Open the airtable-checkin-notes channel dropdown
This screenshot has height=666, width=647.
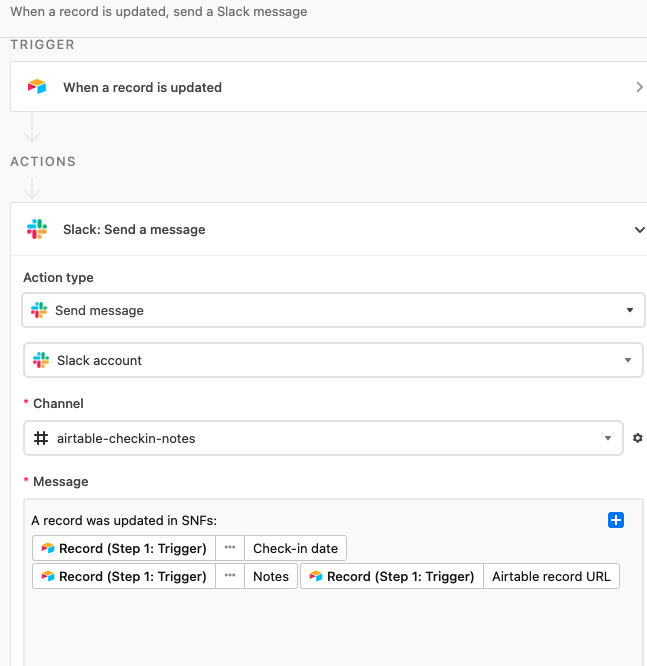click(x=323, y=438)
